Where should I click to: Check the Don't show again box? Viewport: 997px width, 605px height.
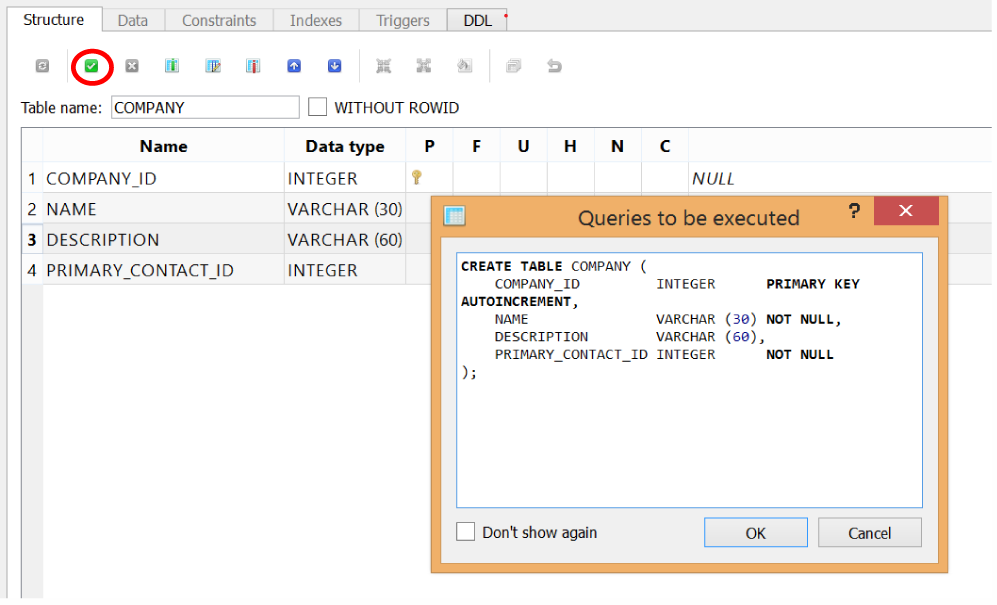click(466, 532)
